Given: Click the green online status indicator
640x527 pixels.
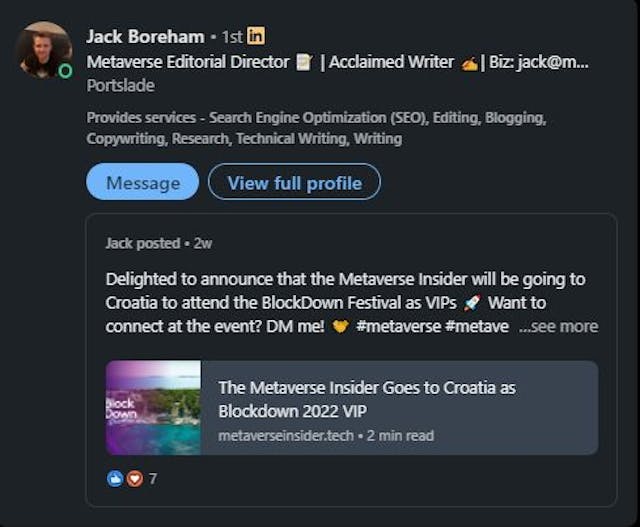Looking at the screenshot, I should 65,71.
